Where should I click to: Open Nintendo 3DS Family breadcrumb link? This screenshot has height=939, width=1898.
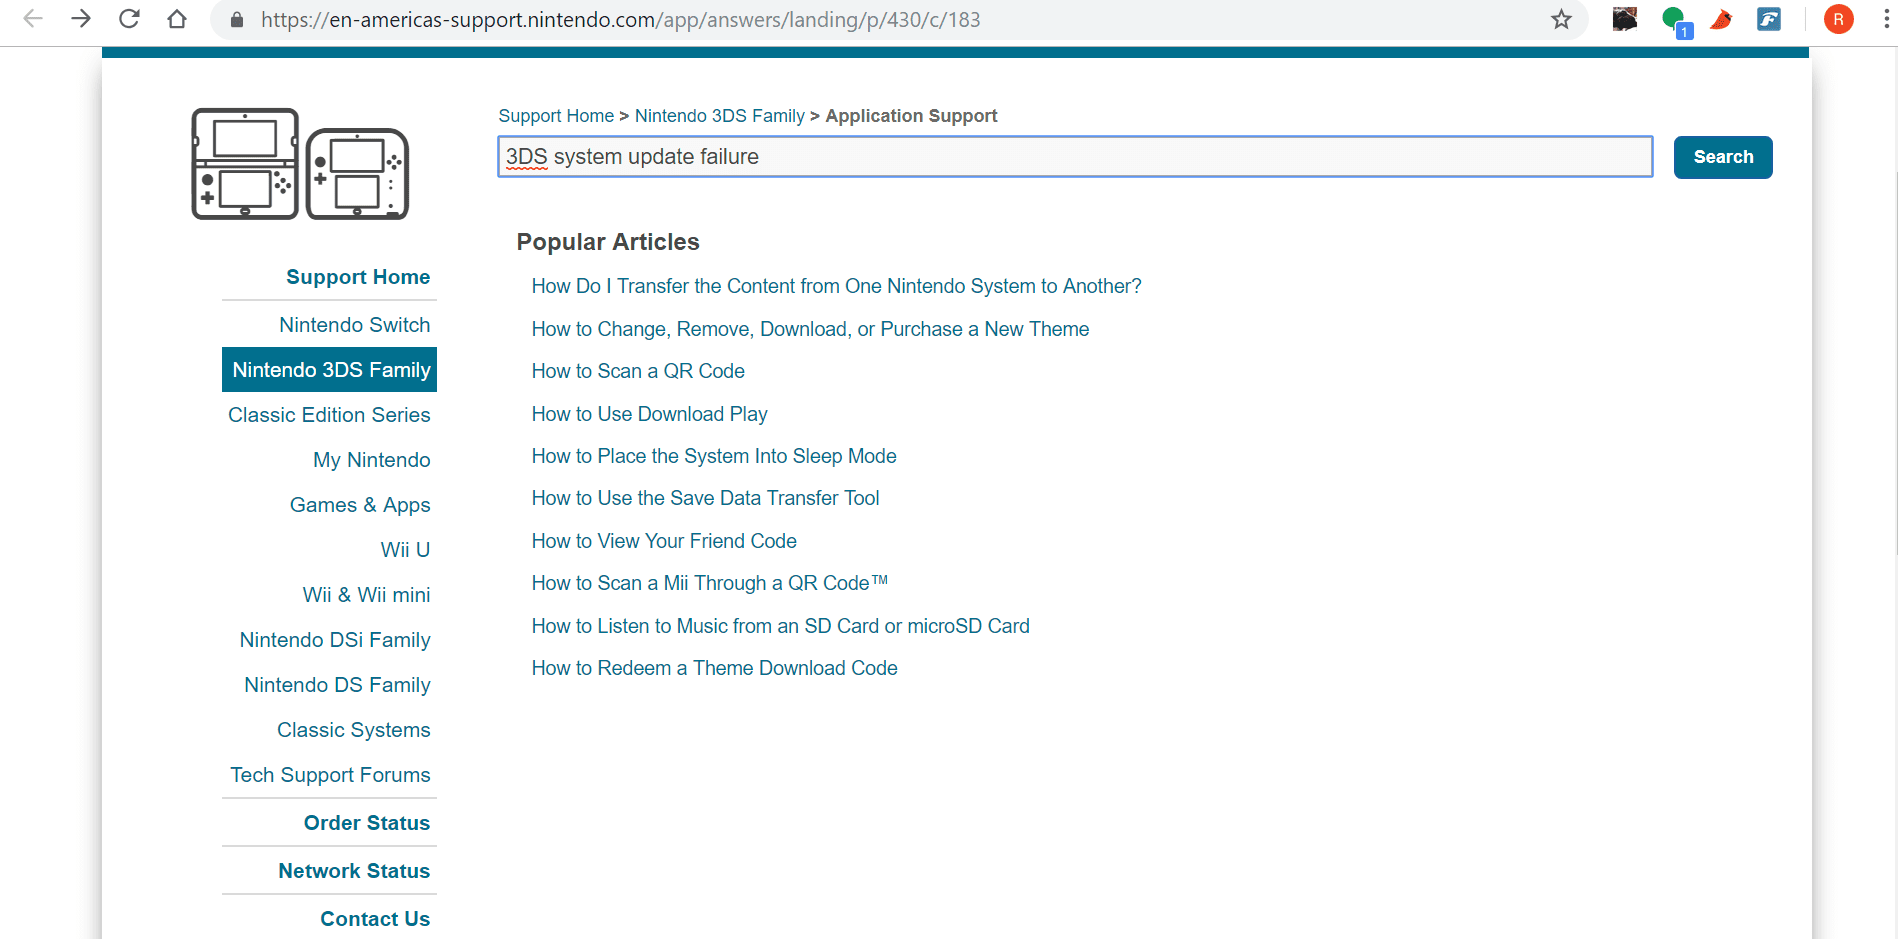[x=720, y=116]
